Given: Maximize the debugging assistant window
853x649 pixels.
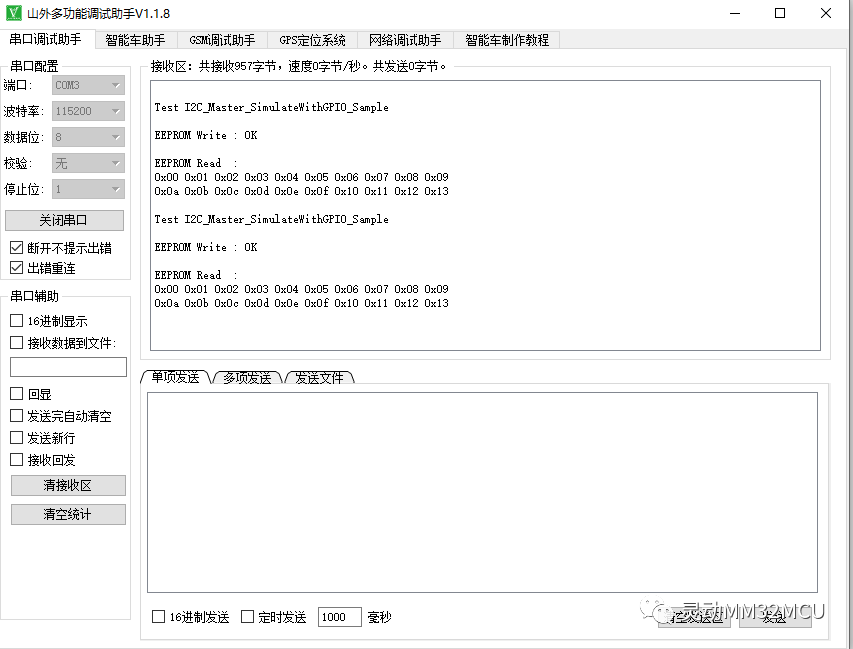Looking at the screenshot, I should coord(780,13).
